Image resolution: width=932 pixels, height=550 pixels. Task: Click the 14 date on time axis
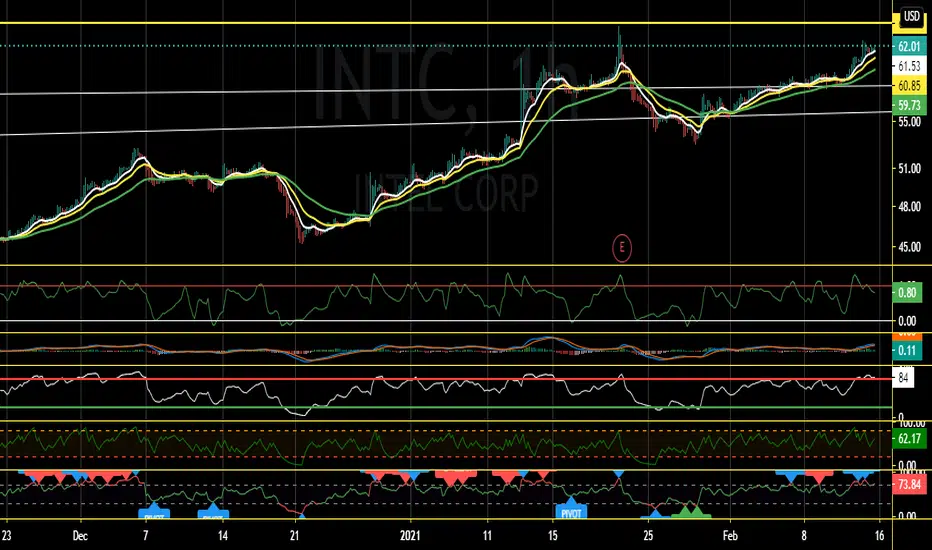pos(222,536)
